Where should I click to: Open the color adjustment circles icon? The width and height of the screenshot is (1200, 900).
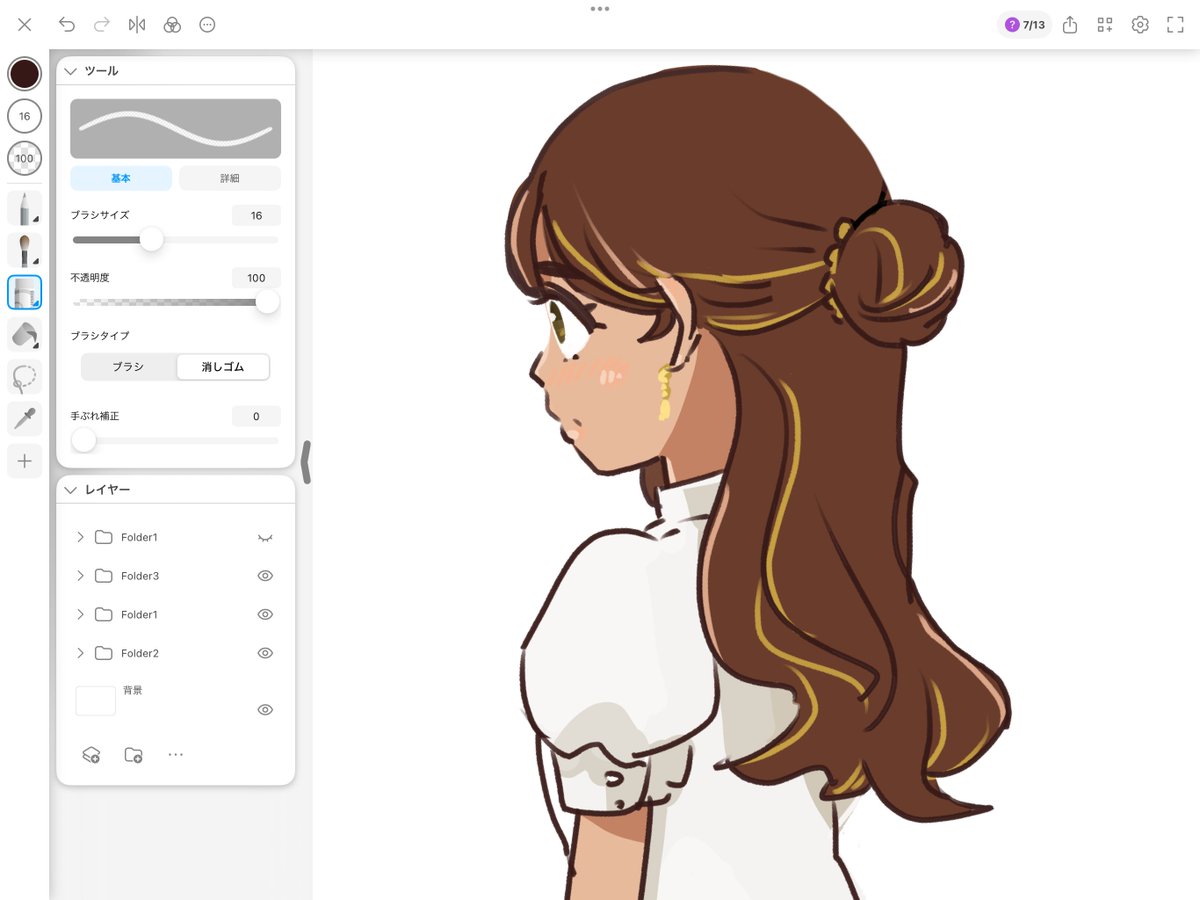(172, 25)
